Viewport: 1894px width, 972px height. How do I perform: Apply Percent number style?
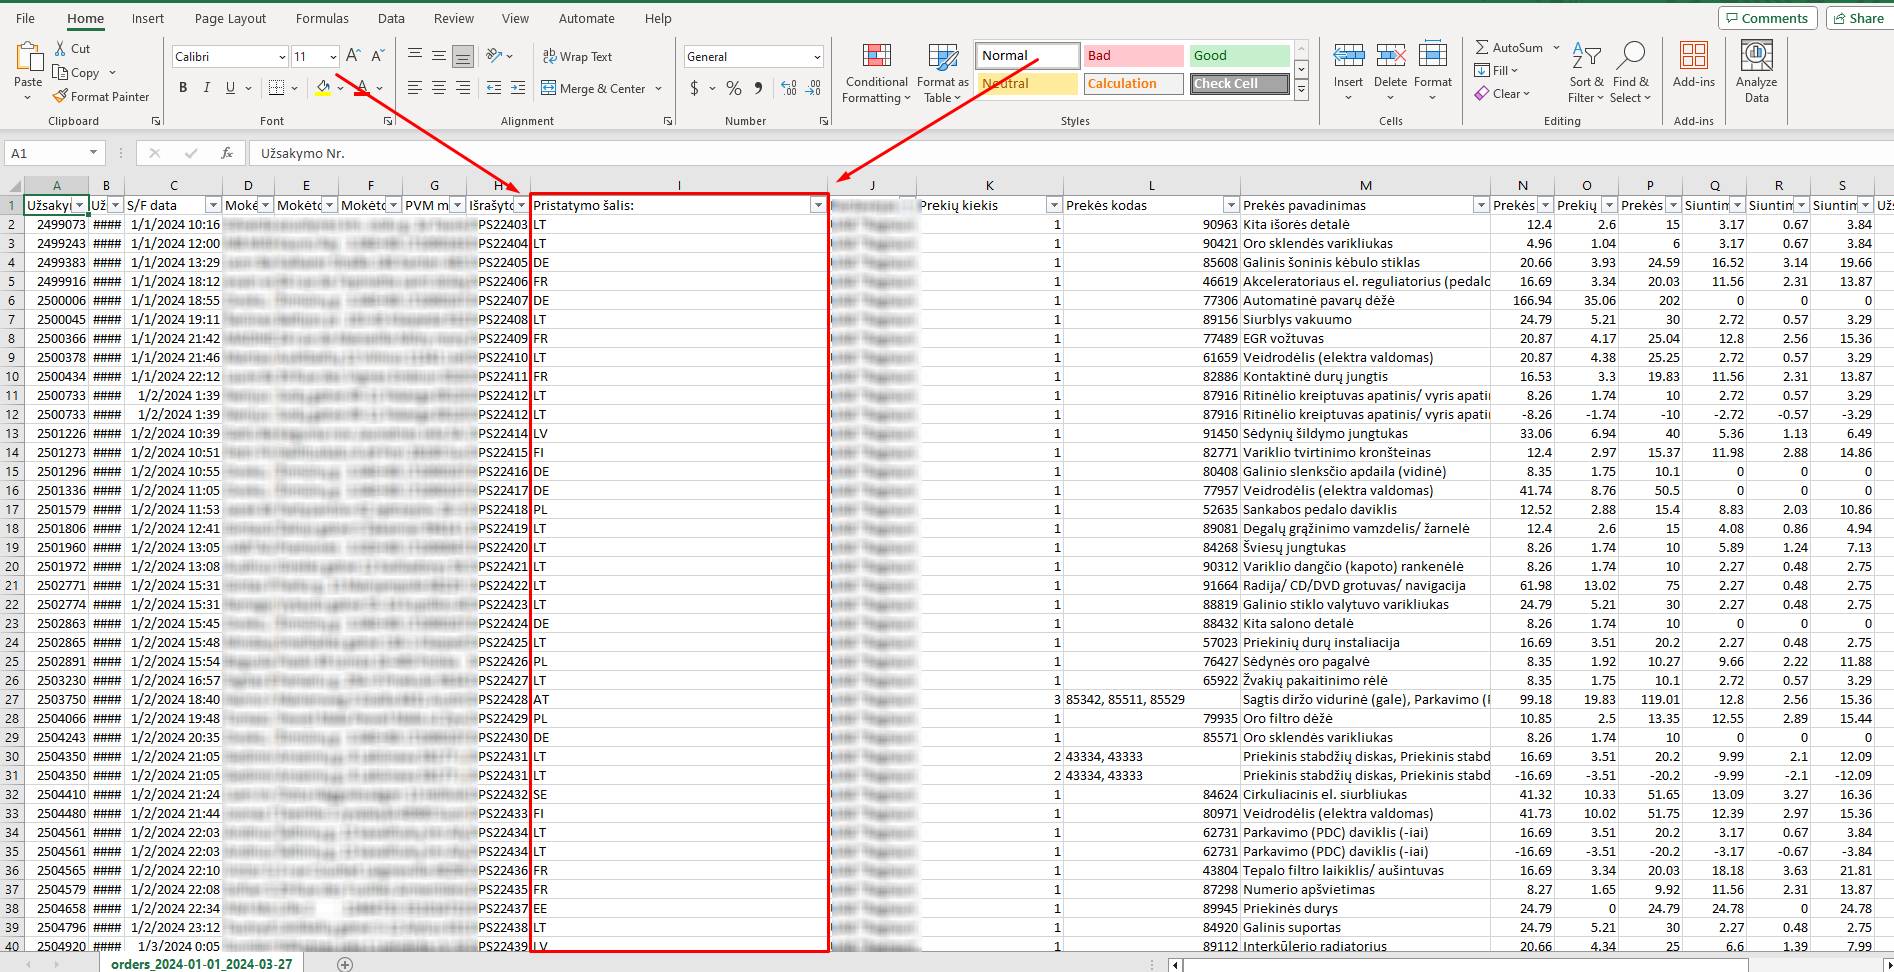(x=733, y=89)
